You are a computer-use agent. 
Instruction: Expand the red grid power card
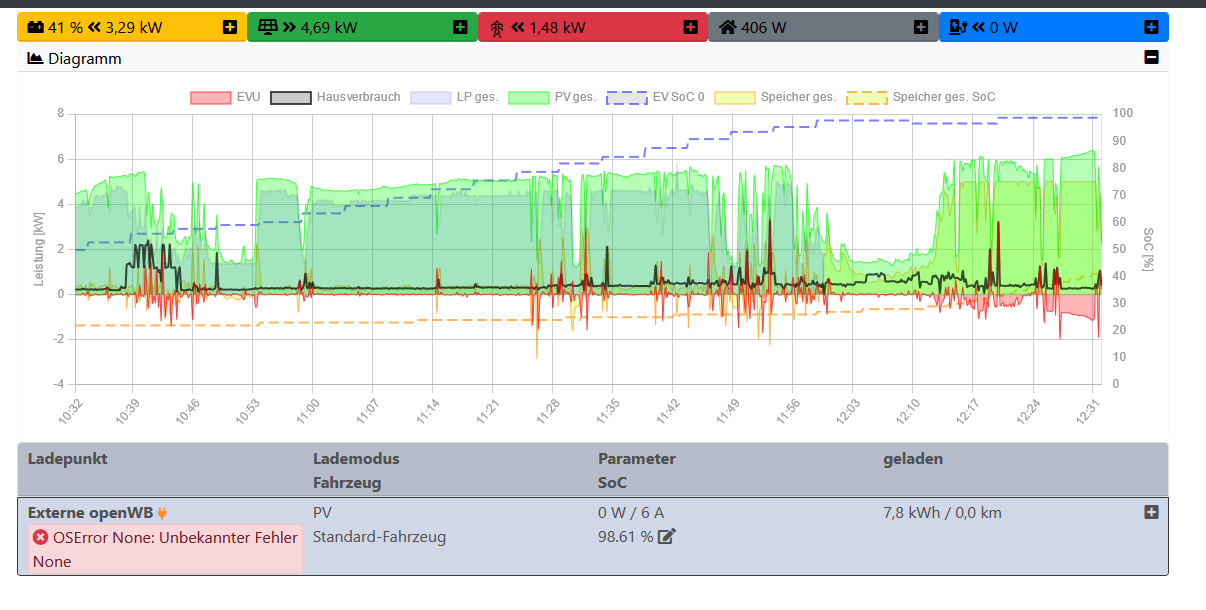click(690, 27)
